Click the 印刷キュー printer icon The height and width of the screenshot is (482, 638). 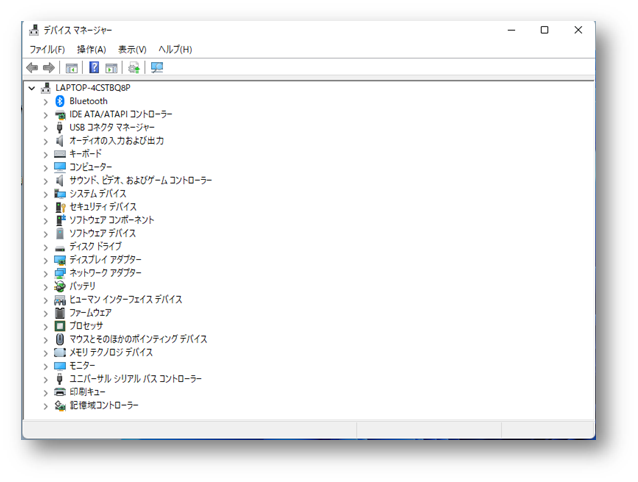(x=60, y=392)
